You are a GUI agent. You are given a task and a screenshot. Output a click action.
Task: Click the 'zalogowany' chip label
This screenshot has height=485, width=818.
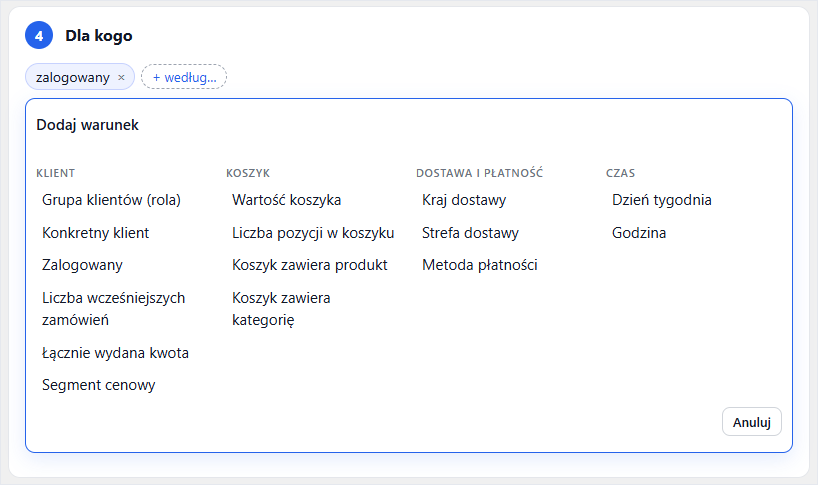point(73,78)
